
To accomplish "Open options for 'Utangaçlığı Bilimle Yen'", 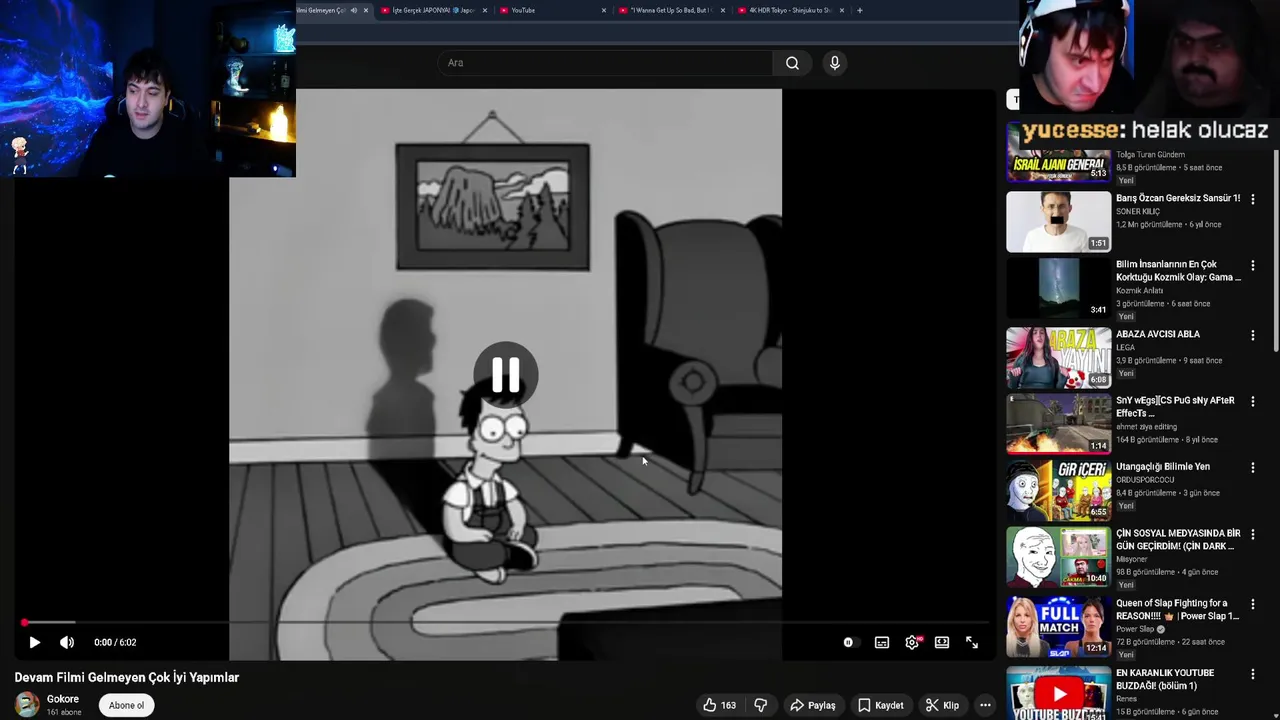I will tap(1253, 468).
